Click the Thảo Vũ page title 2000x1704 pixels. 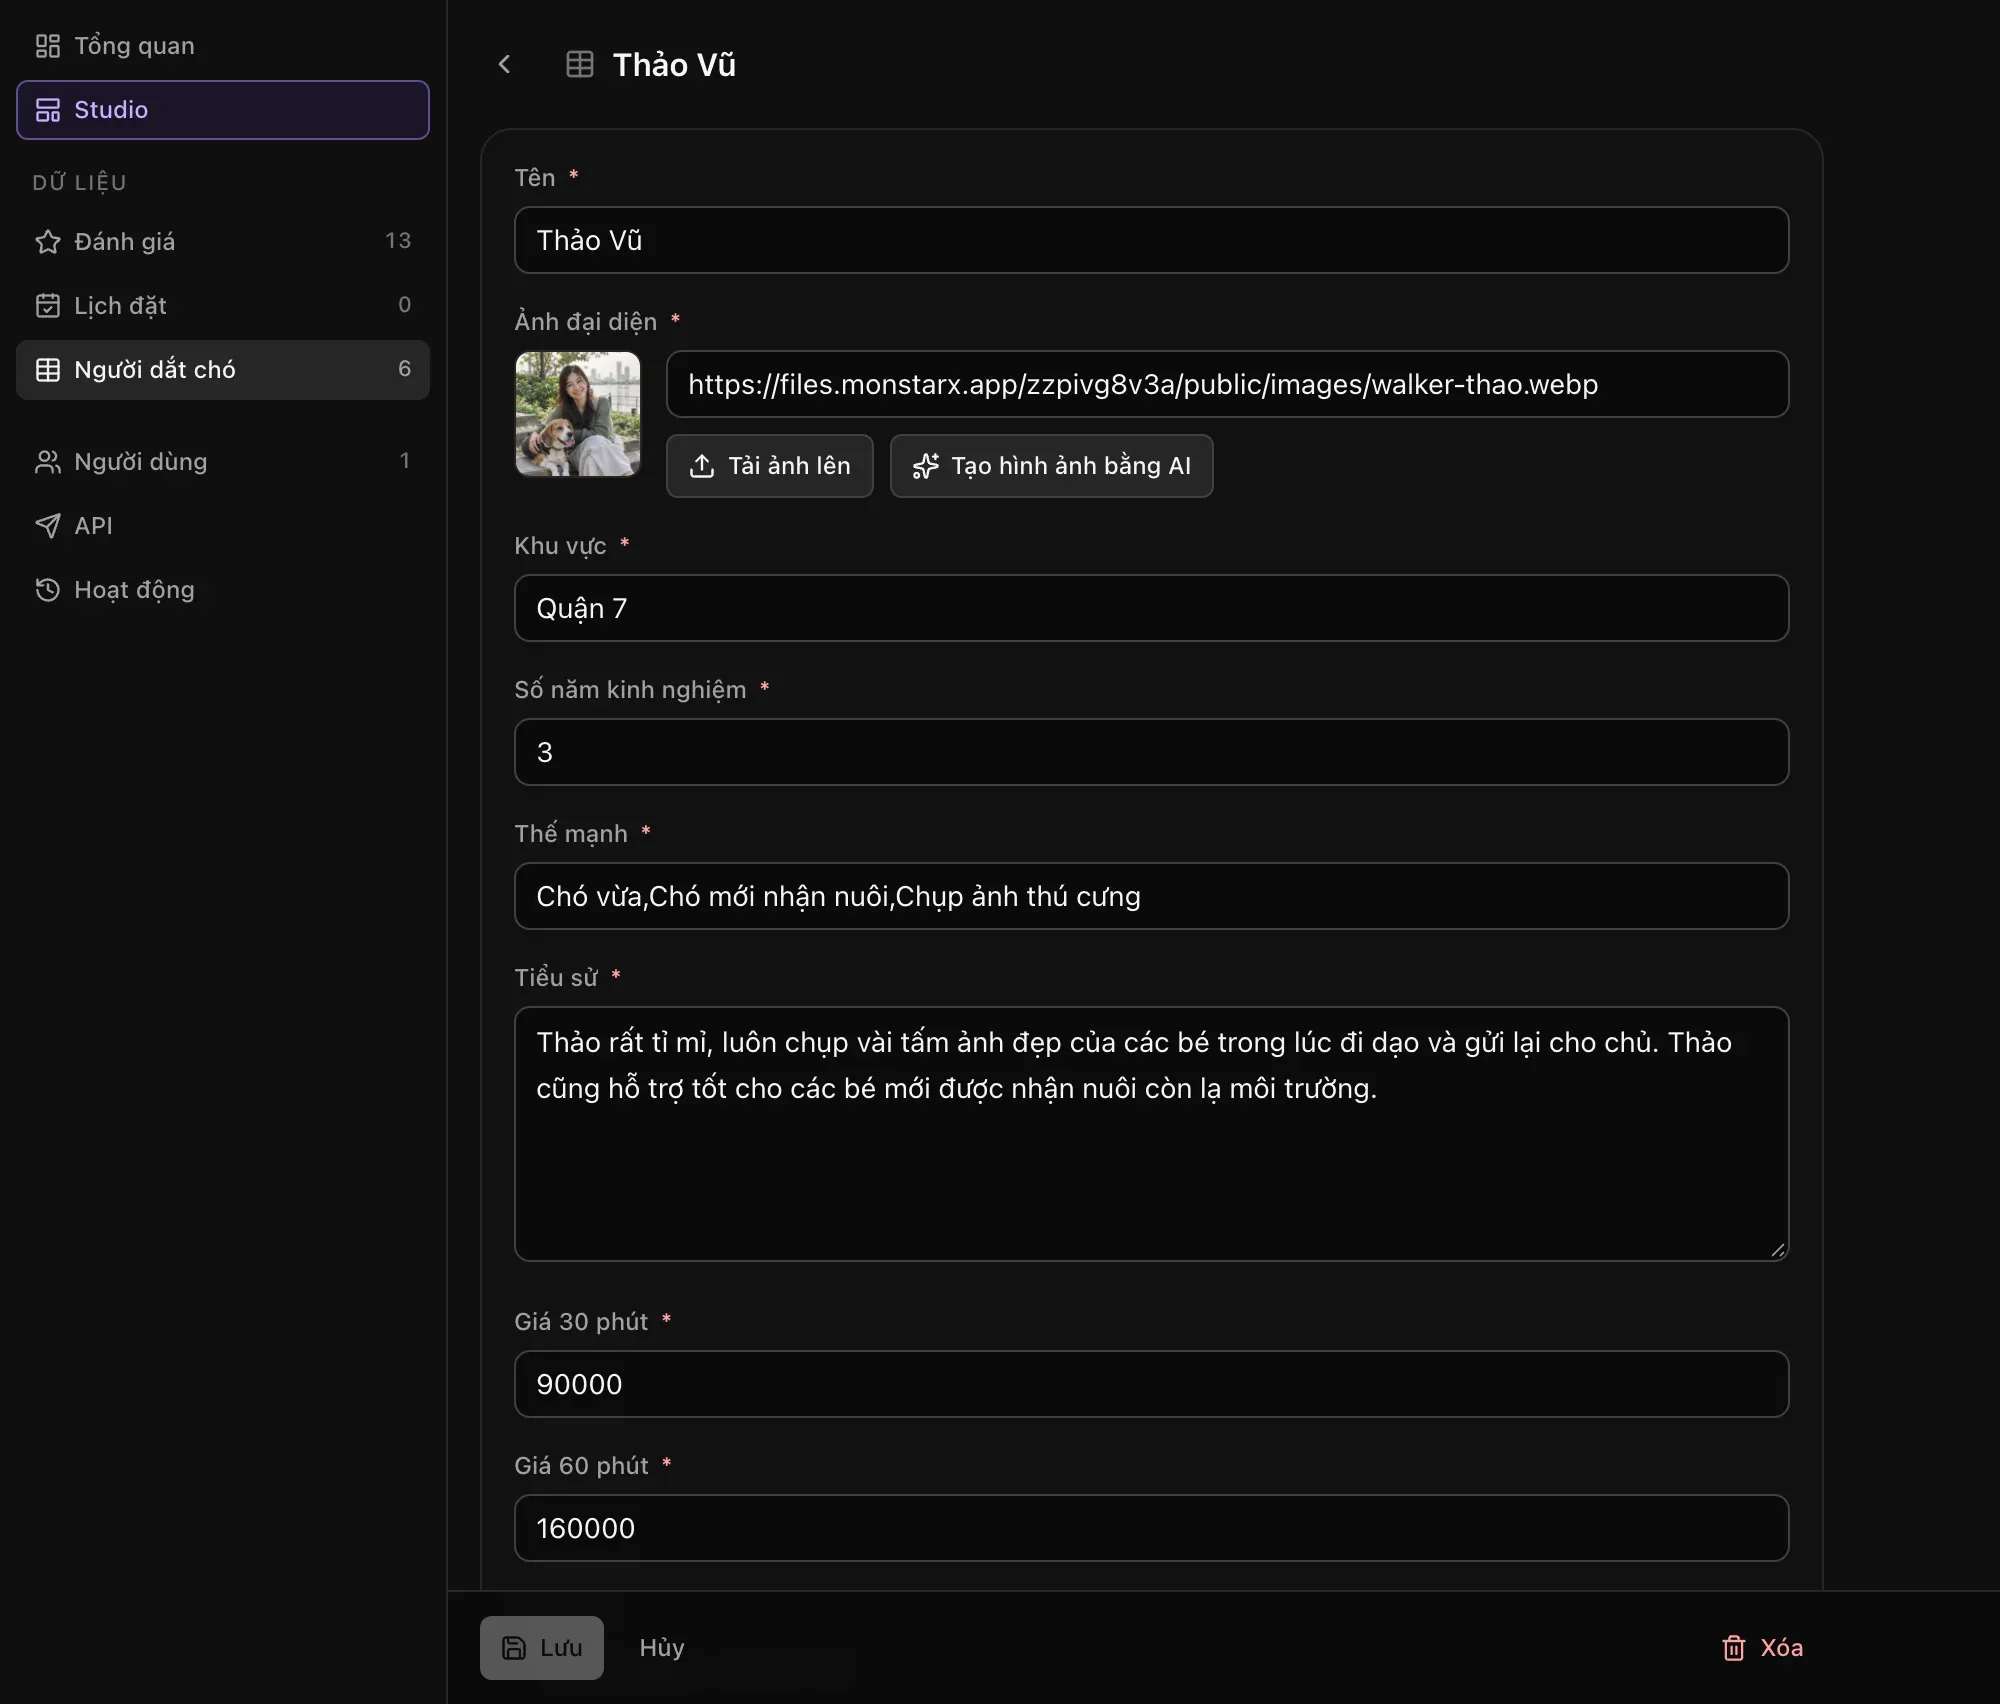point(674,65)
